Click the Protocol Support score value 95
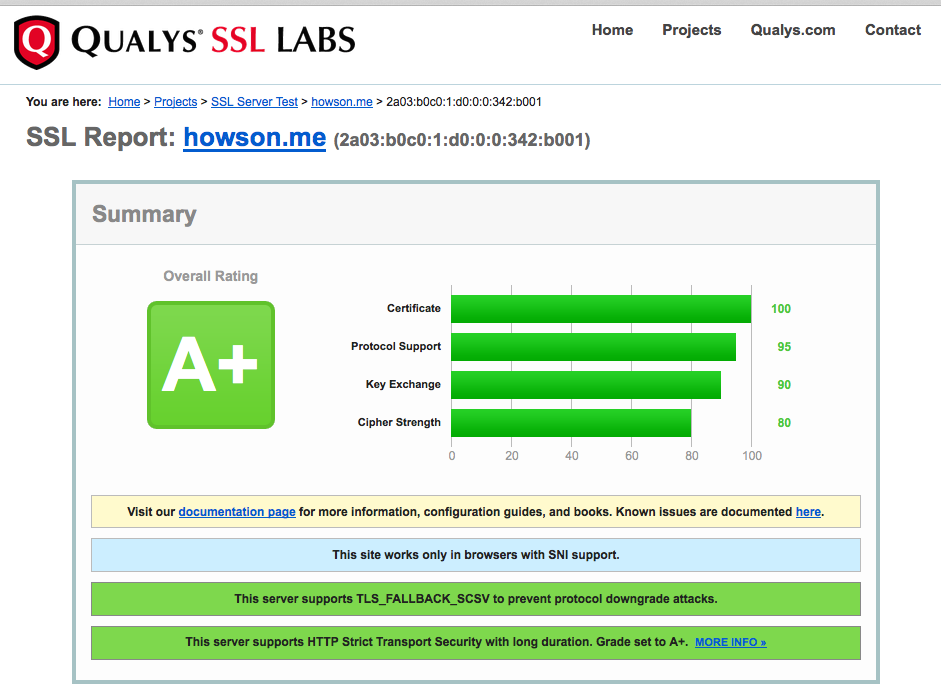Viewport: 941px width, 698px height. click(784, 347)
